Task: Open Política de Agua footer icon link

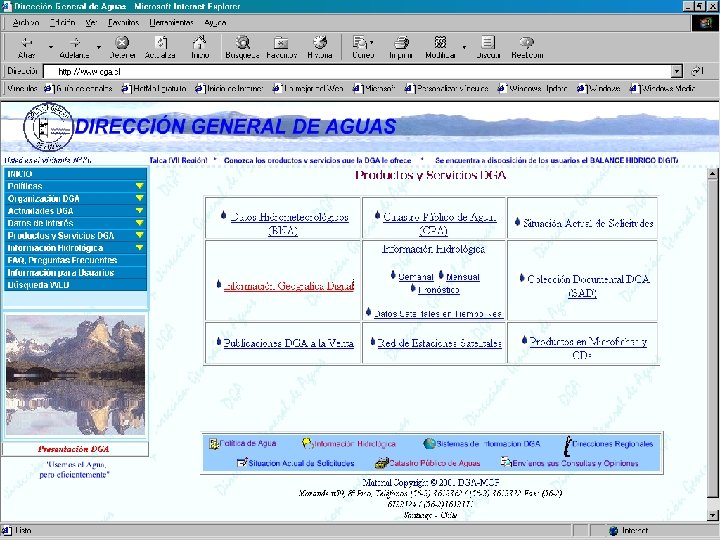Action: 243,444
